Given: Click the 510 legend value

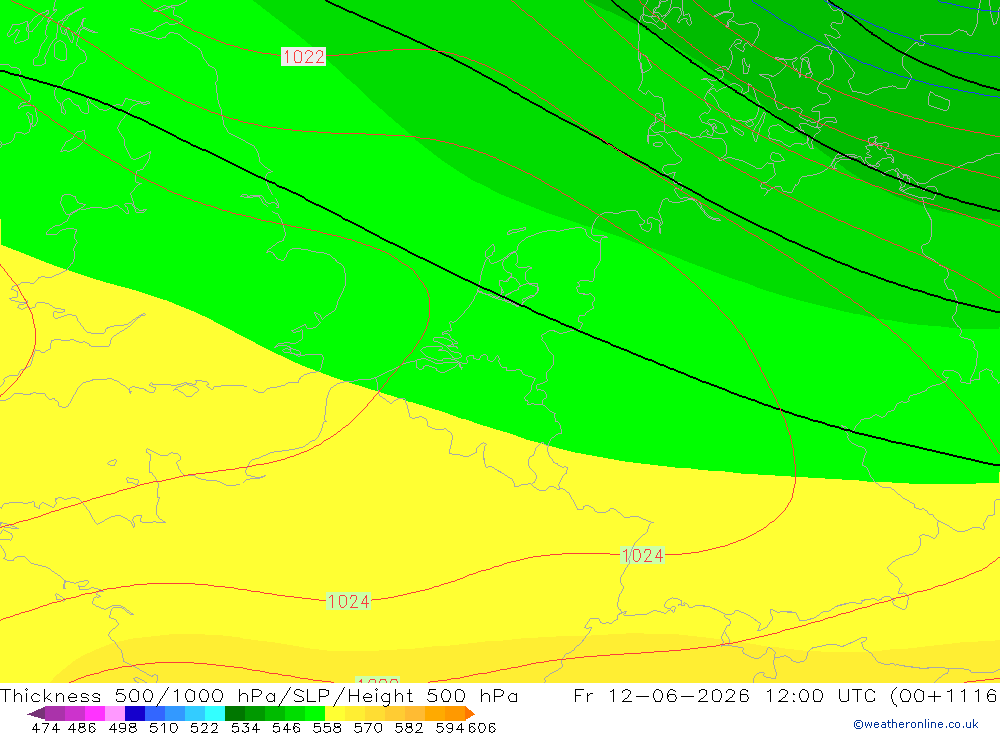Looking at the screenshot, I should click(x=164, y=728).
